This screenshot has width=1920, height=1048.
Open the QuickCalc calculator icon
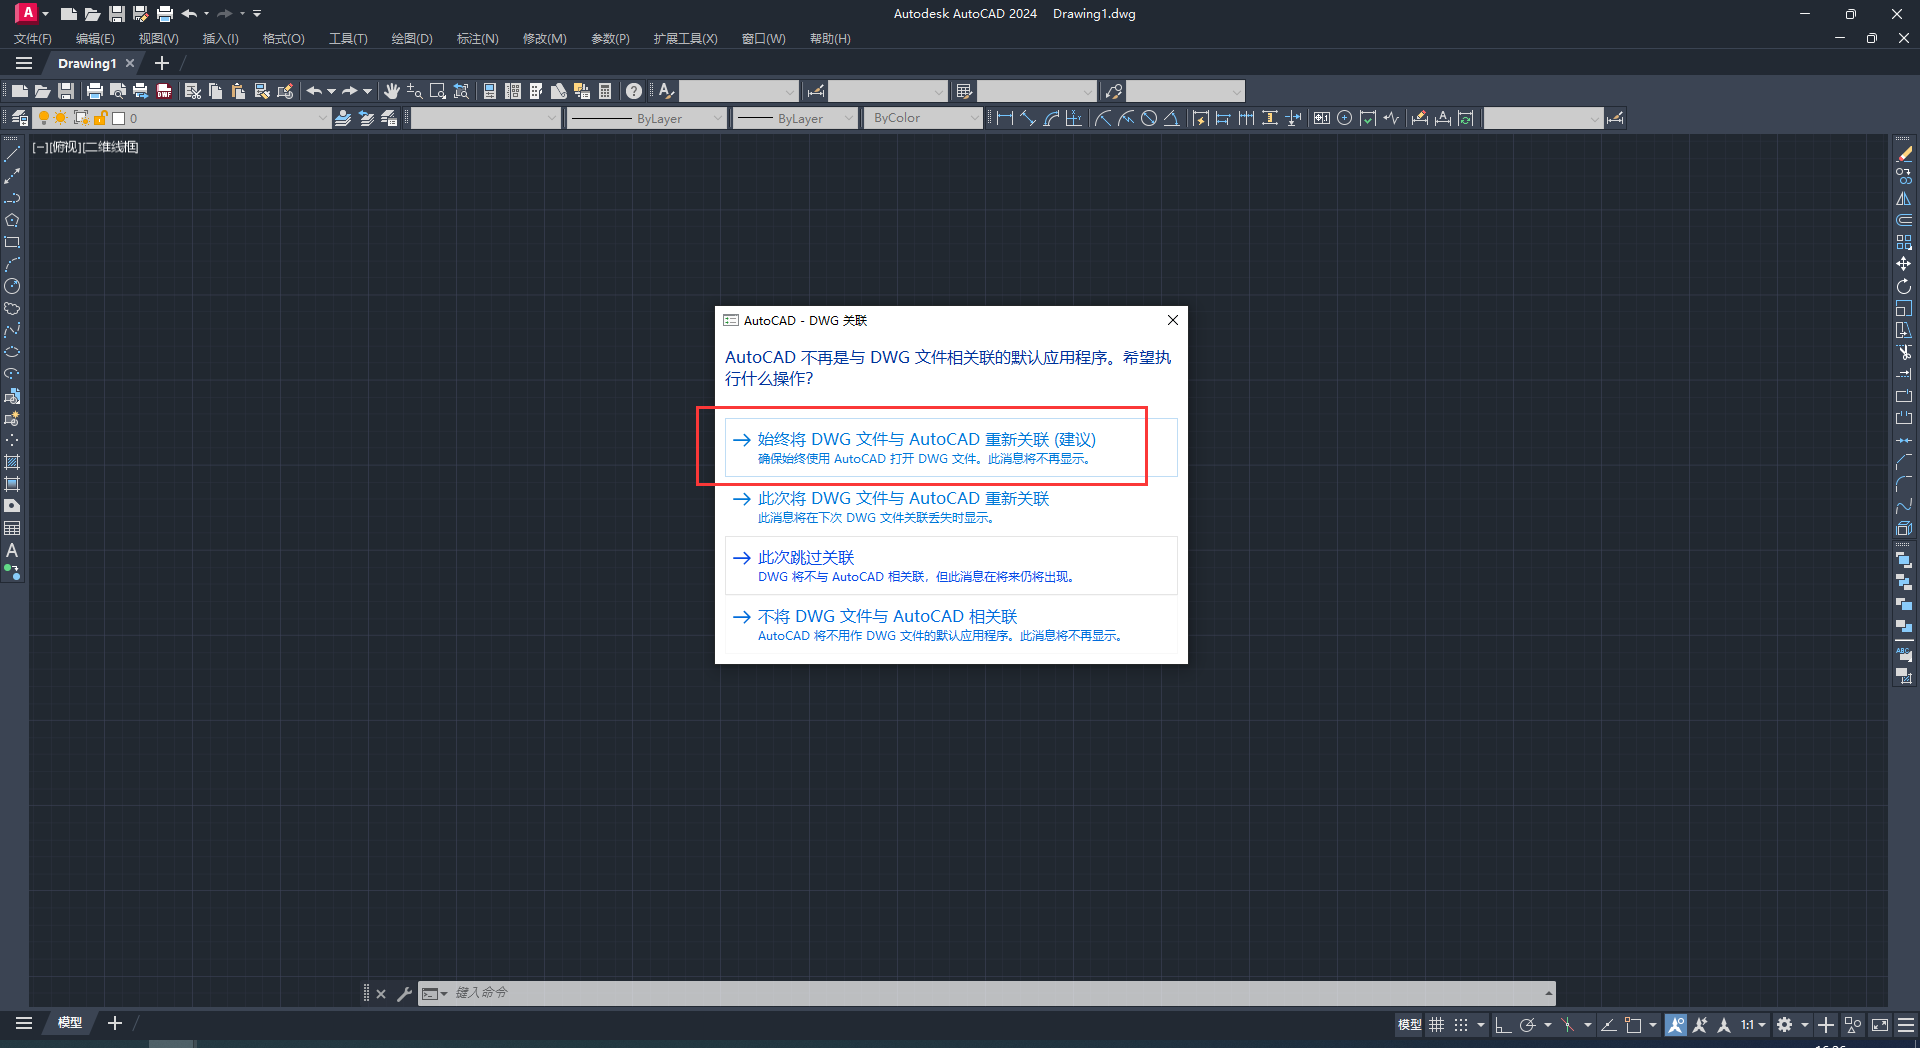(x=605, y=90)
